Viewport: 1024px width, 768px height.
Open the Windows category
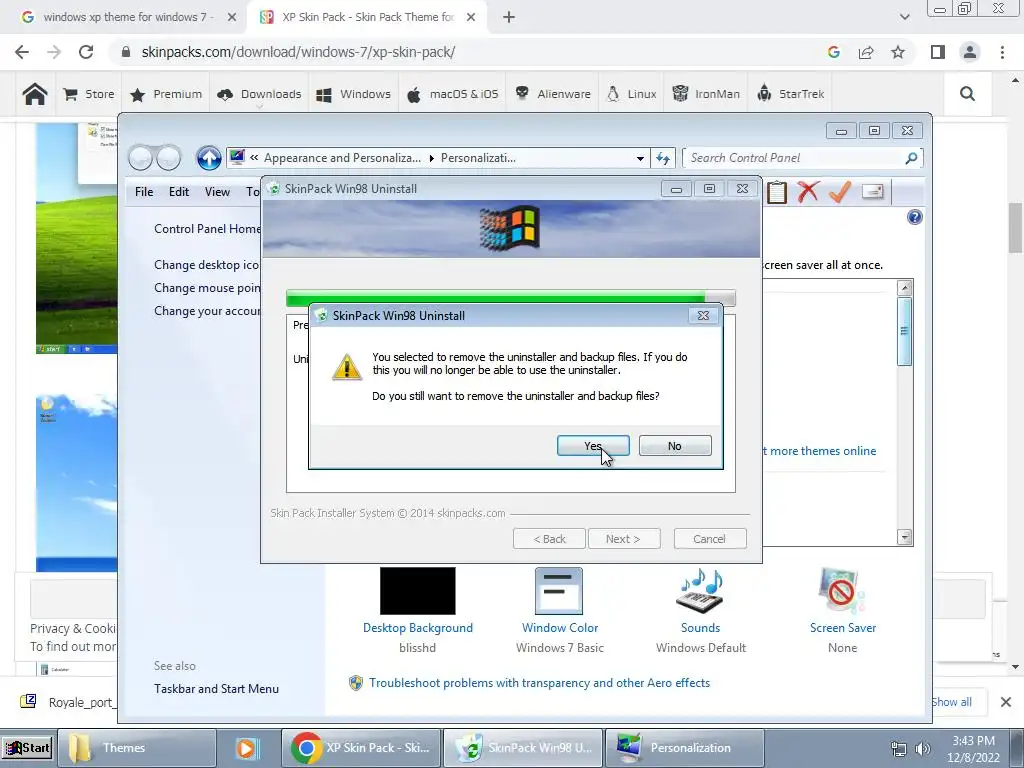(x=353, y=94)
